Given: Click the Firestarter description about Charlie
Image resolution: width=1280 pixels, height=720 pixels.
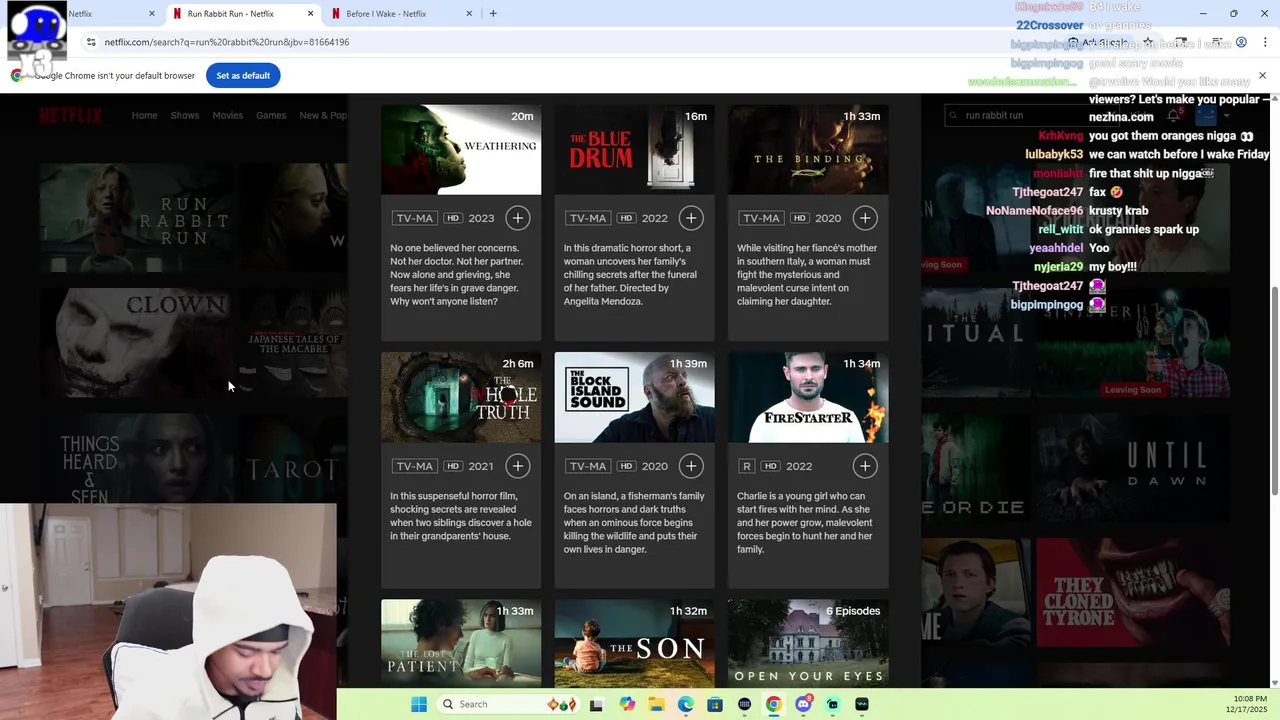Looking at the screenshot, I should click(804, 523).
